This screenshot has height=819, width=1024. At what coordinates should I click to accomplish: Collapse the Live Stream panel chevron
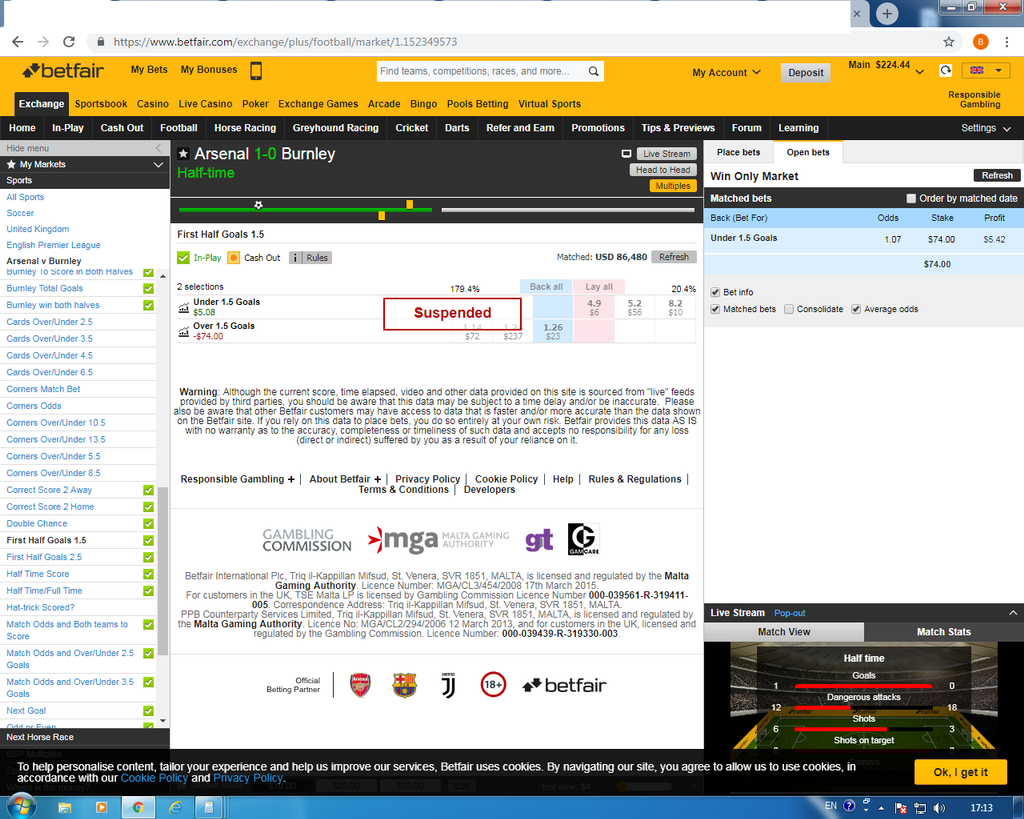coord(1012,613)
